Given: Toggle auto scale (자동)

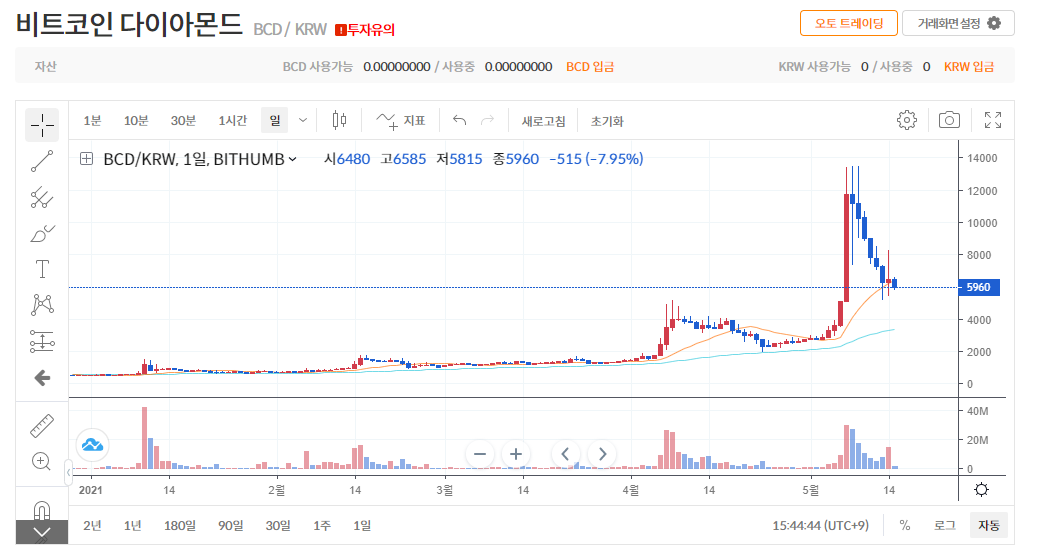Looking at the screenshot, I should point(988,526).
